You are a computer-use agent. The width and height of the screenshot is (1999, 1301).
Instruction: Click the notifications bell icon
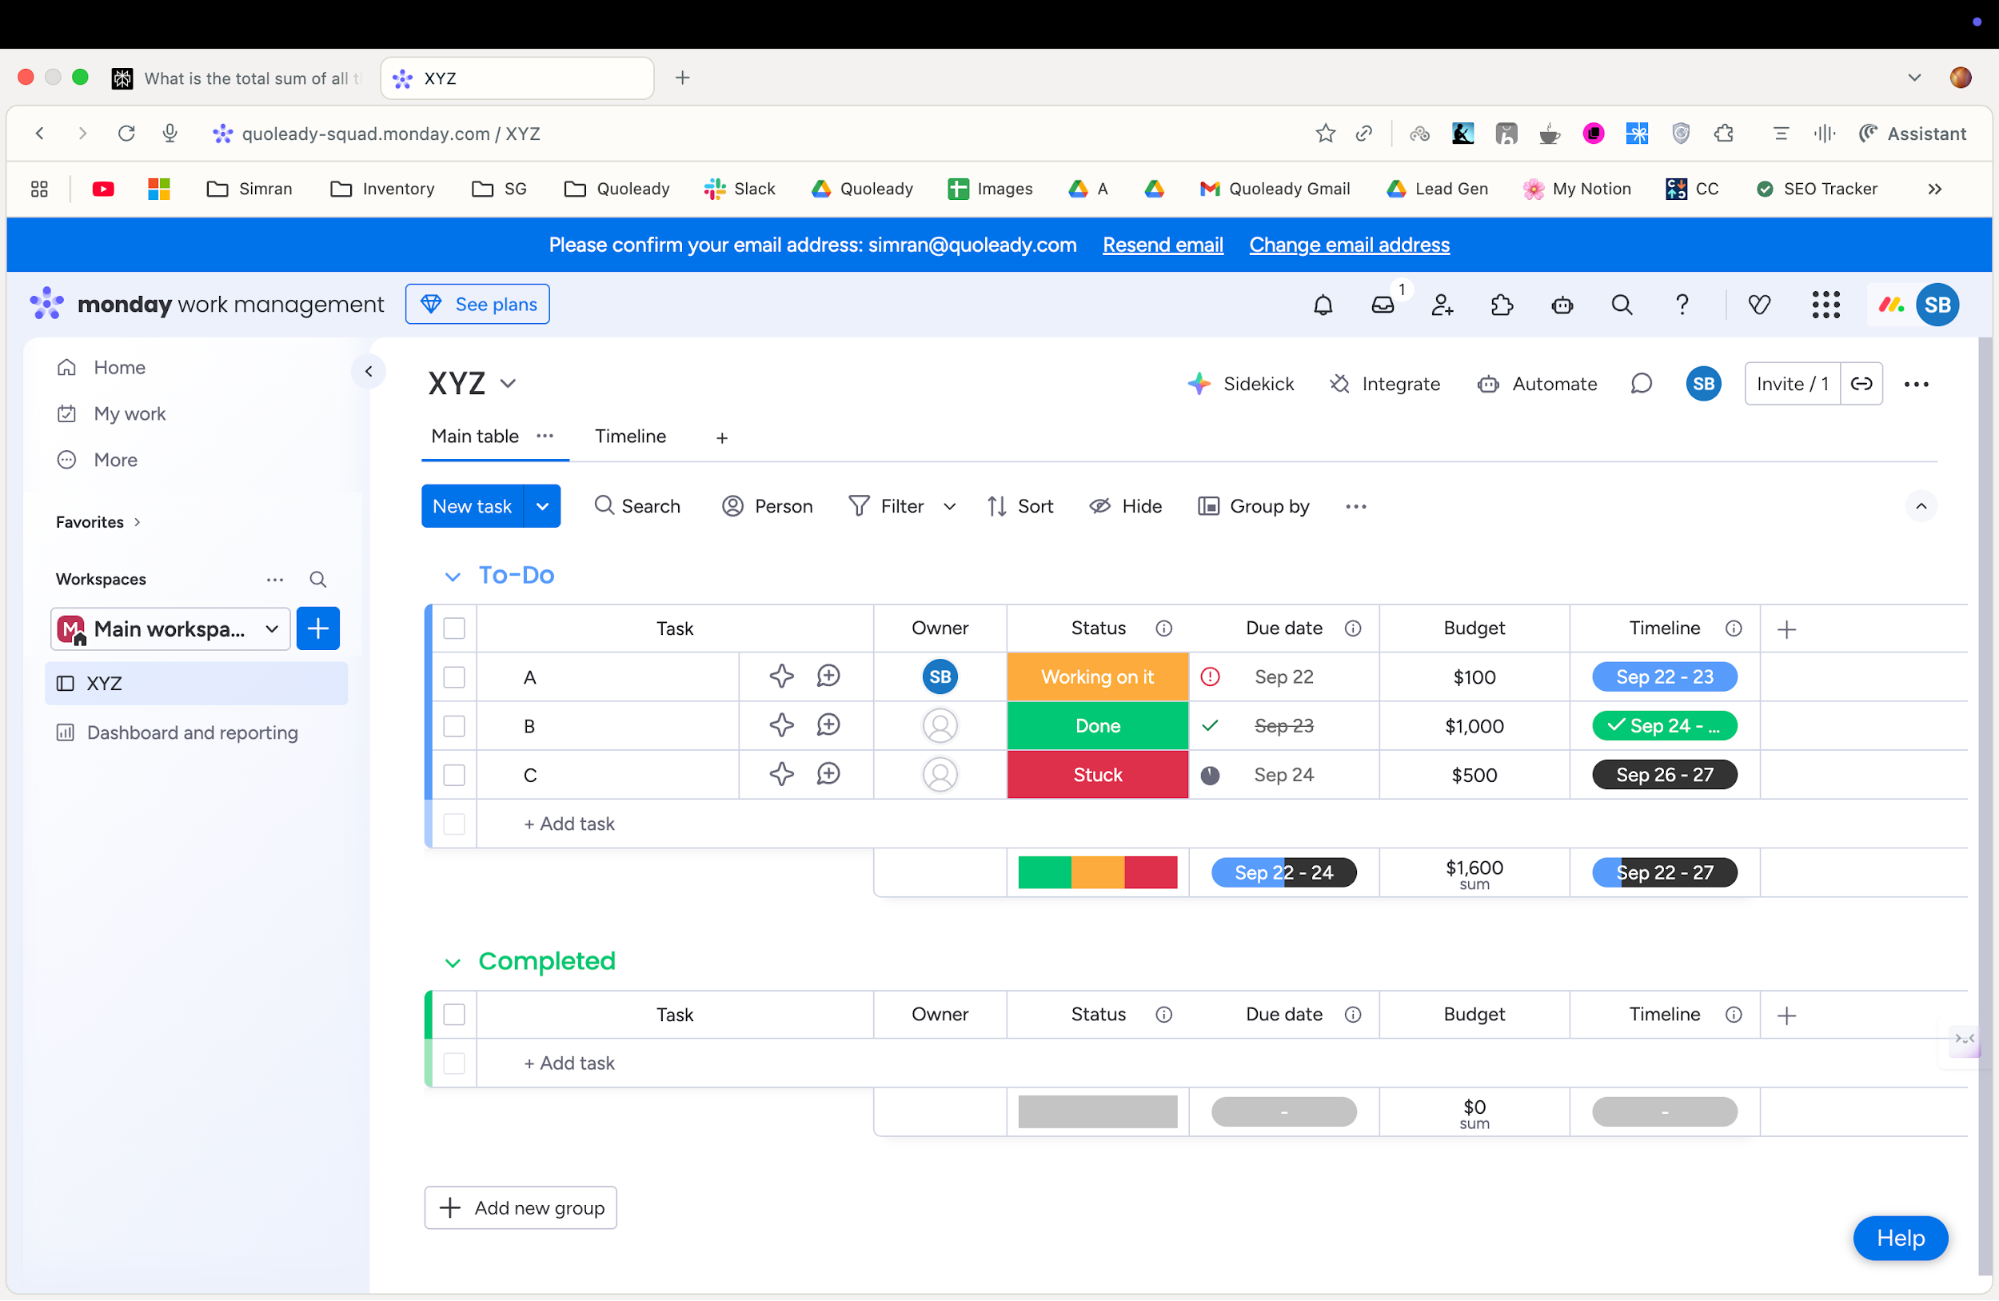(x=1323, y=305)
